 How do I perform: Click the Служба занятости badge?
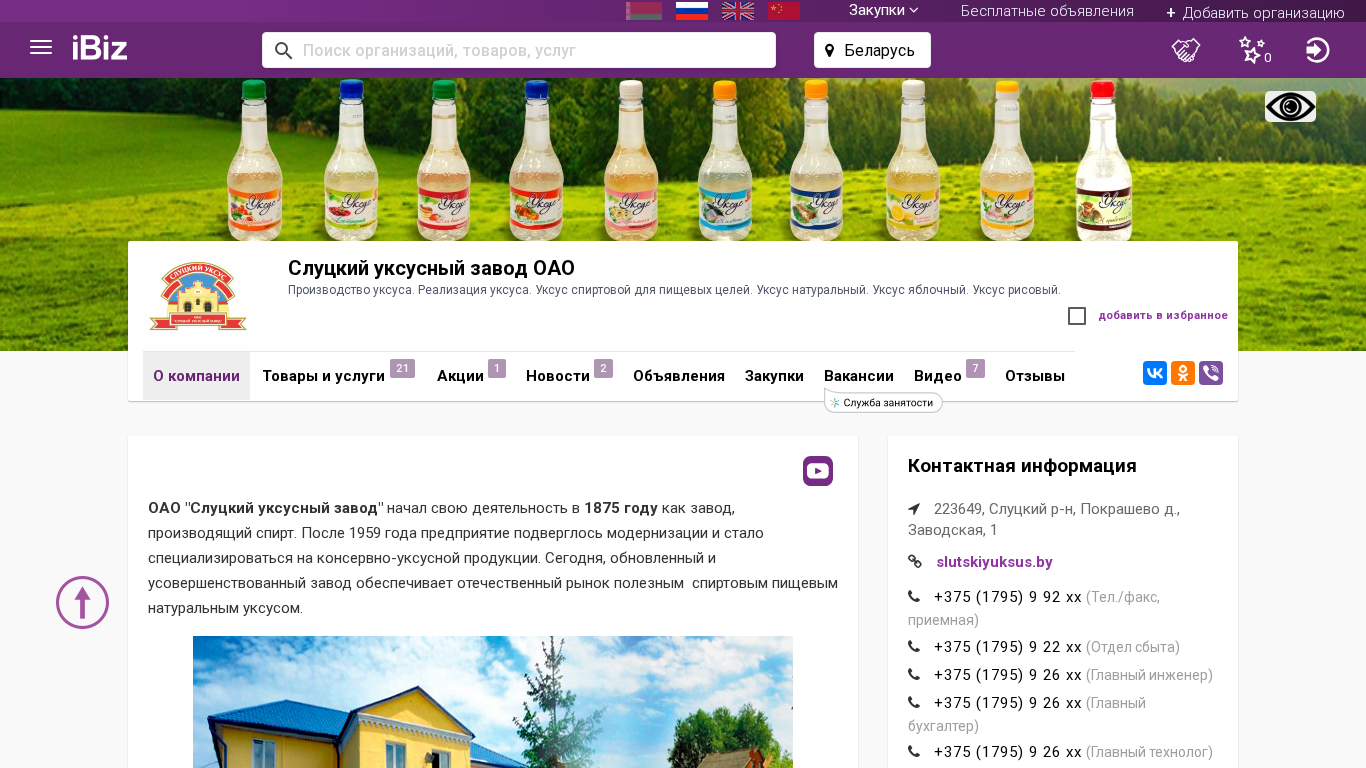click(x=883, y=402)
